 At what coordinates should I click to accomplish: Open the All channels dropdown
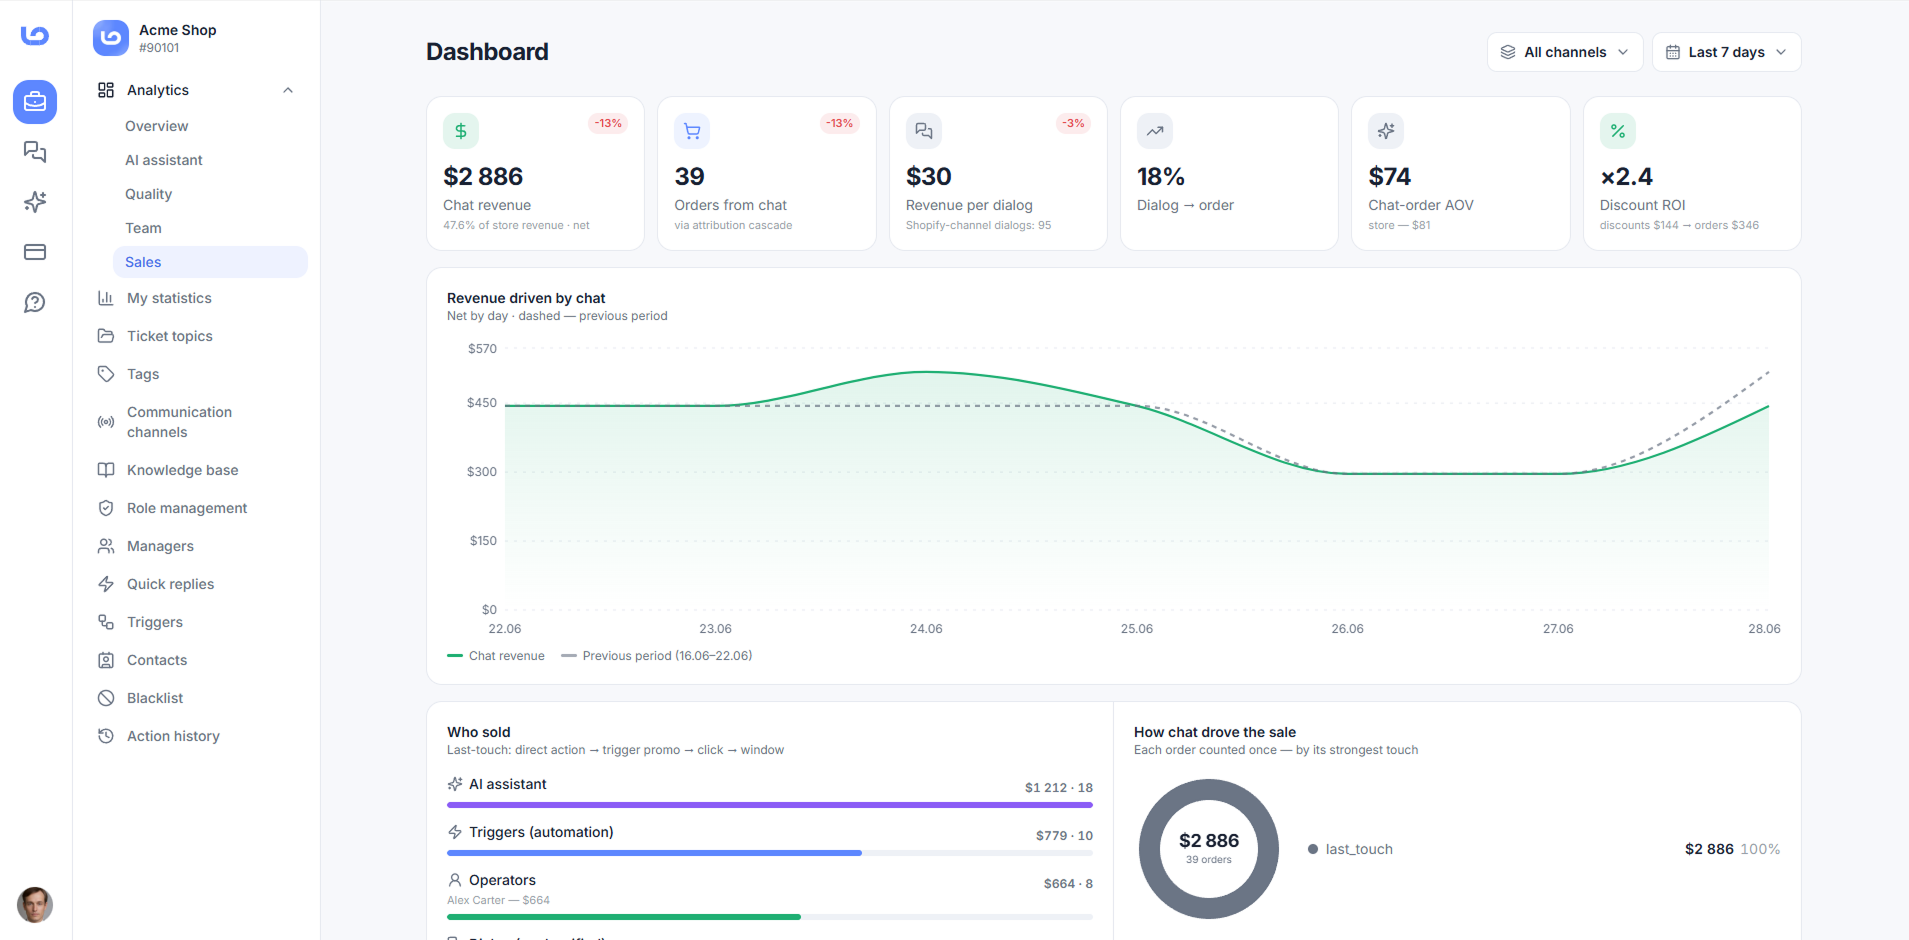(1565, 52)
